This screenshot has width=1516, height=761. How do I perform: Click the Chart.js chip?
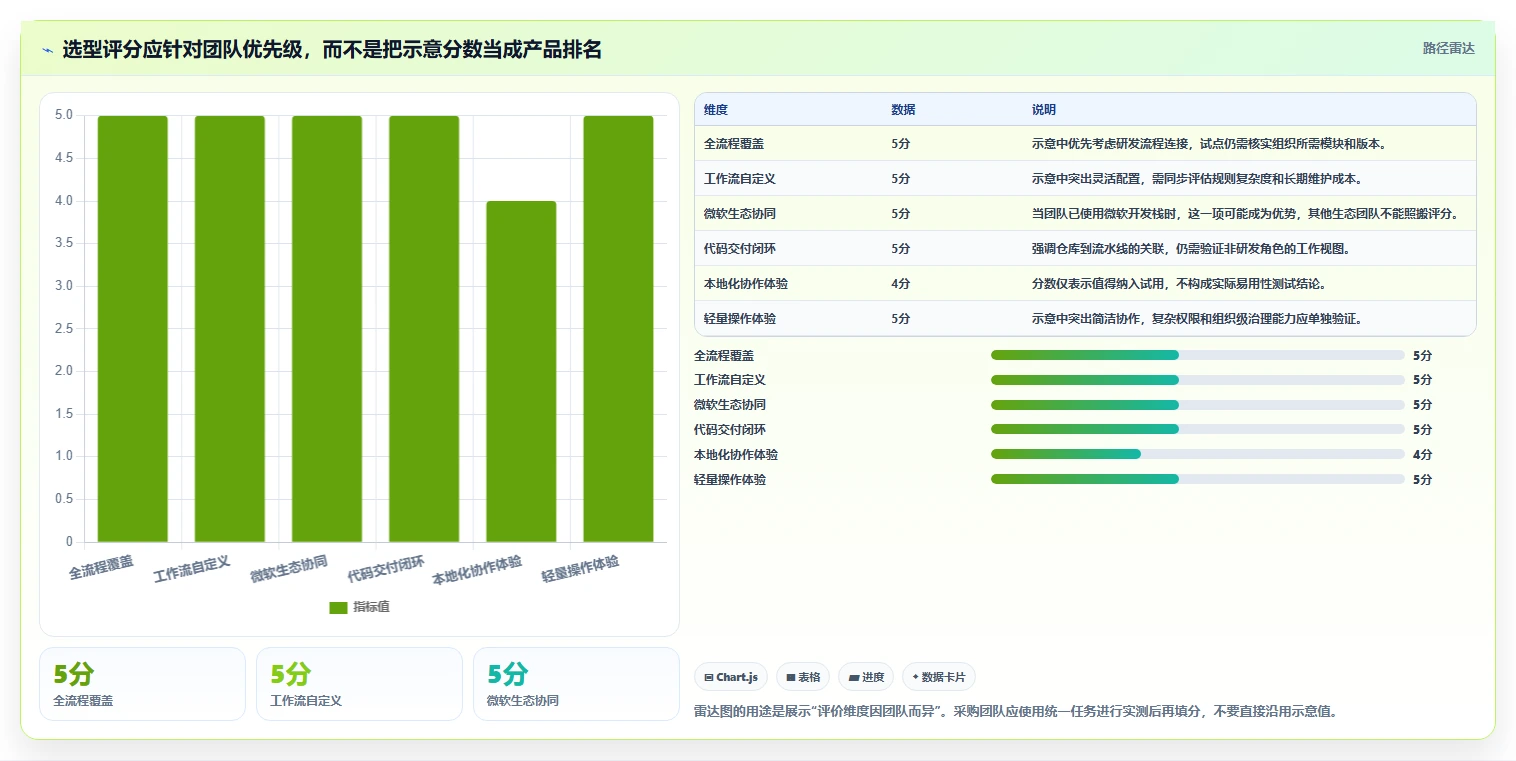(731, 677)
